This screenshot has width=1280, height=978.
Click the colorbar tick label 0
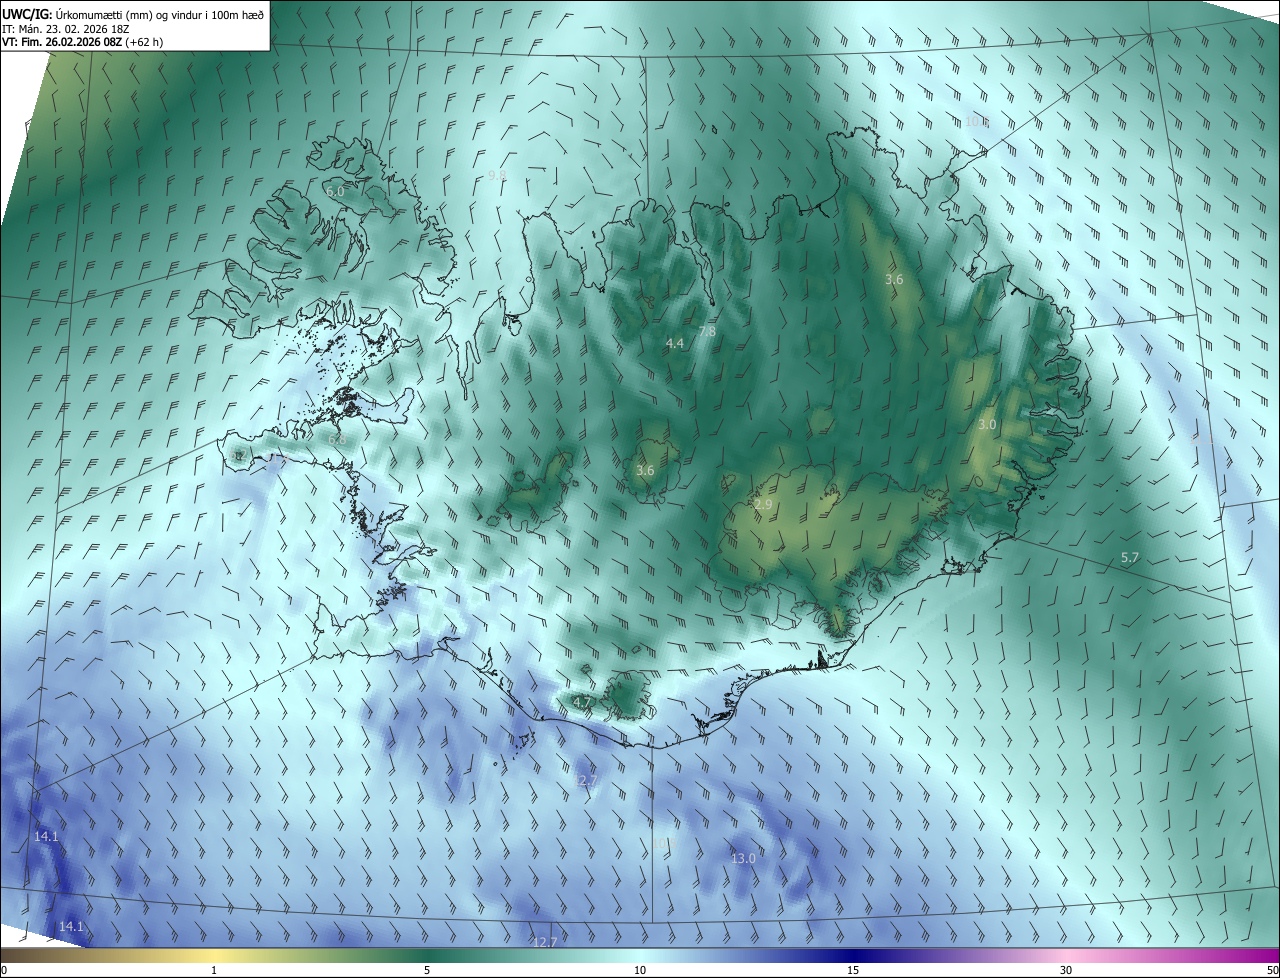point(4,970)
